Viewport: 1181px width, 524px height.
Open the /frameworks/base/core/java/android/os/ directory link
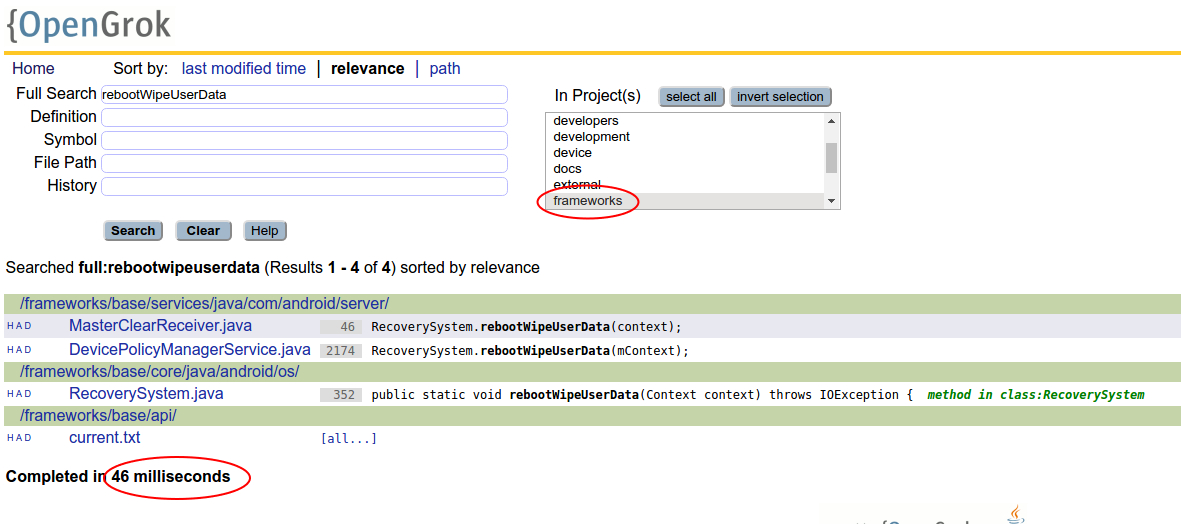pos(159,371)
